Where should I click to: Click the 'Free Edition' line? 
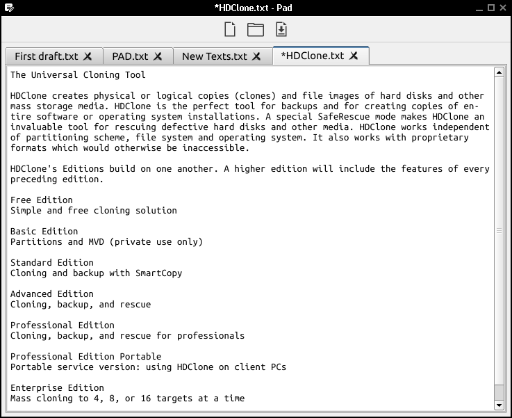(x=41, y=200)
